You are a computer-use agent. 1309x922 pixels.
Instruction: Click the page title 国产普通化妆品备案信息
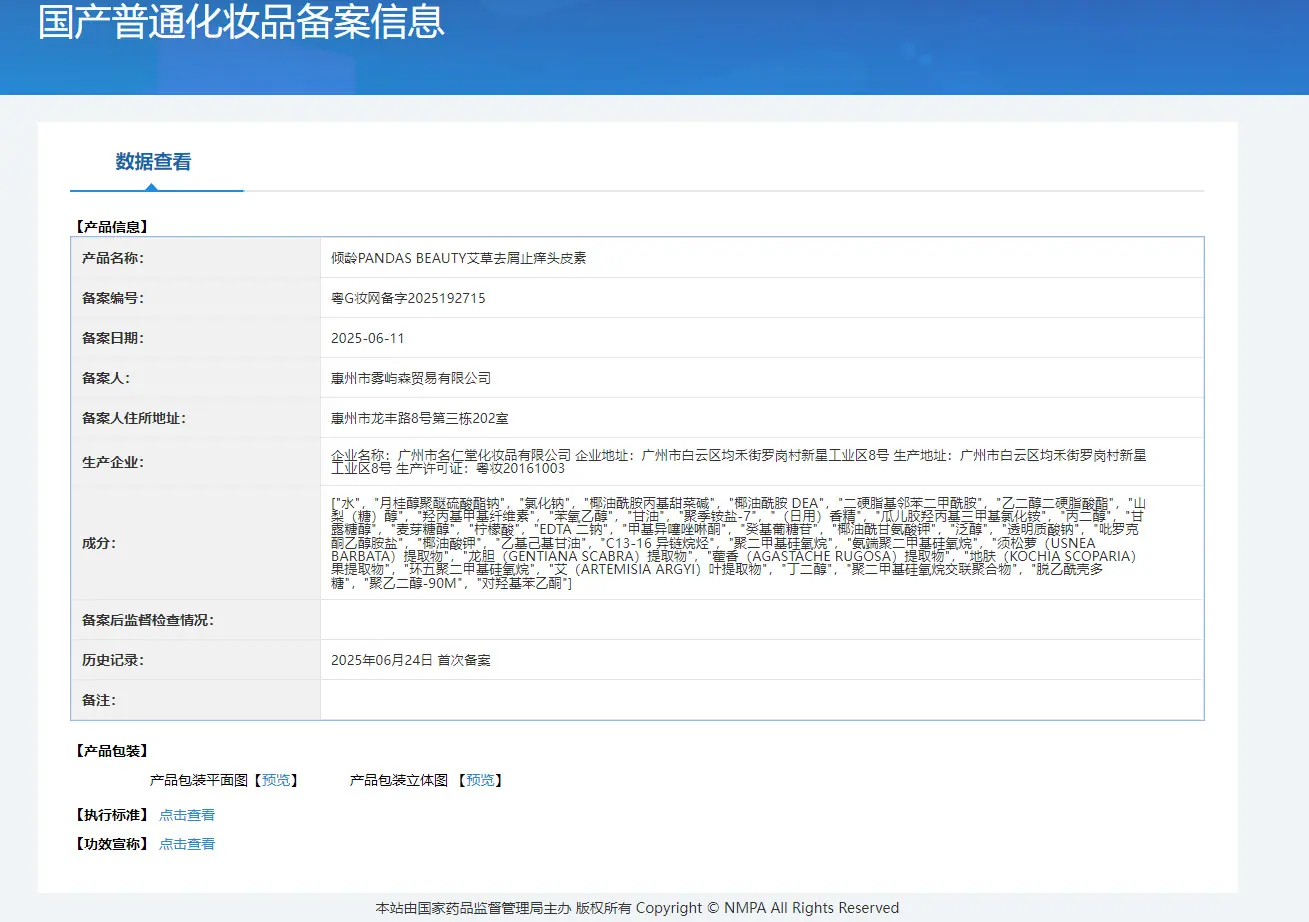(241, 22)
